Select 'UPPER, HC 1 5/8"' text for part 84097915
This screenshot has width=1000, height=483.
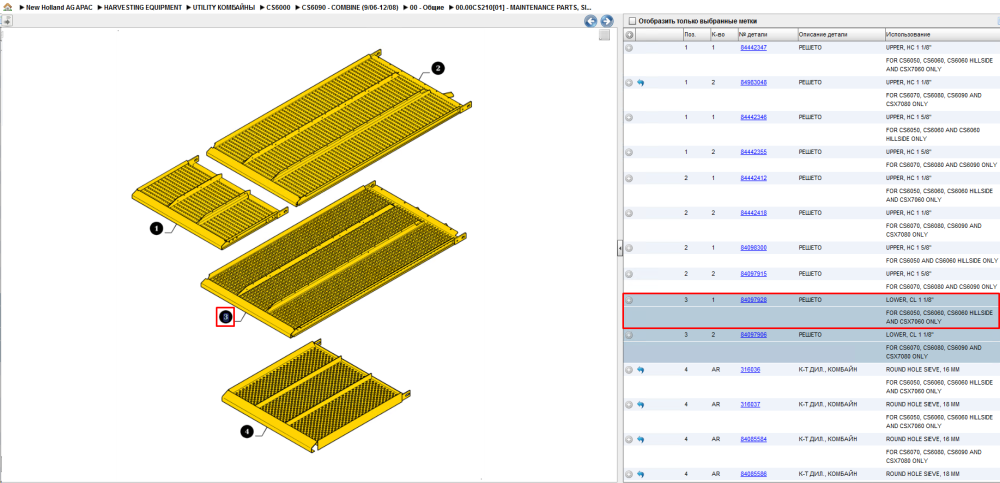click(x=911, y=274)
